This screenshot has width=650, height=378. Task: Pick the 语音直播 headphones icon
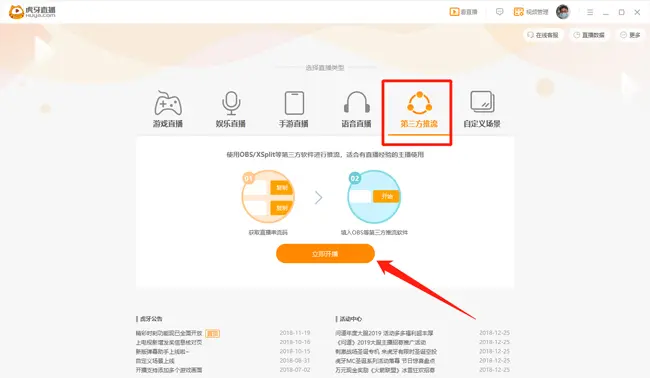[357, 102]
